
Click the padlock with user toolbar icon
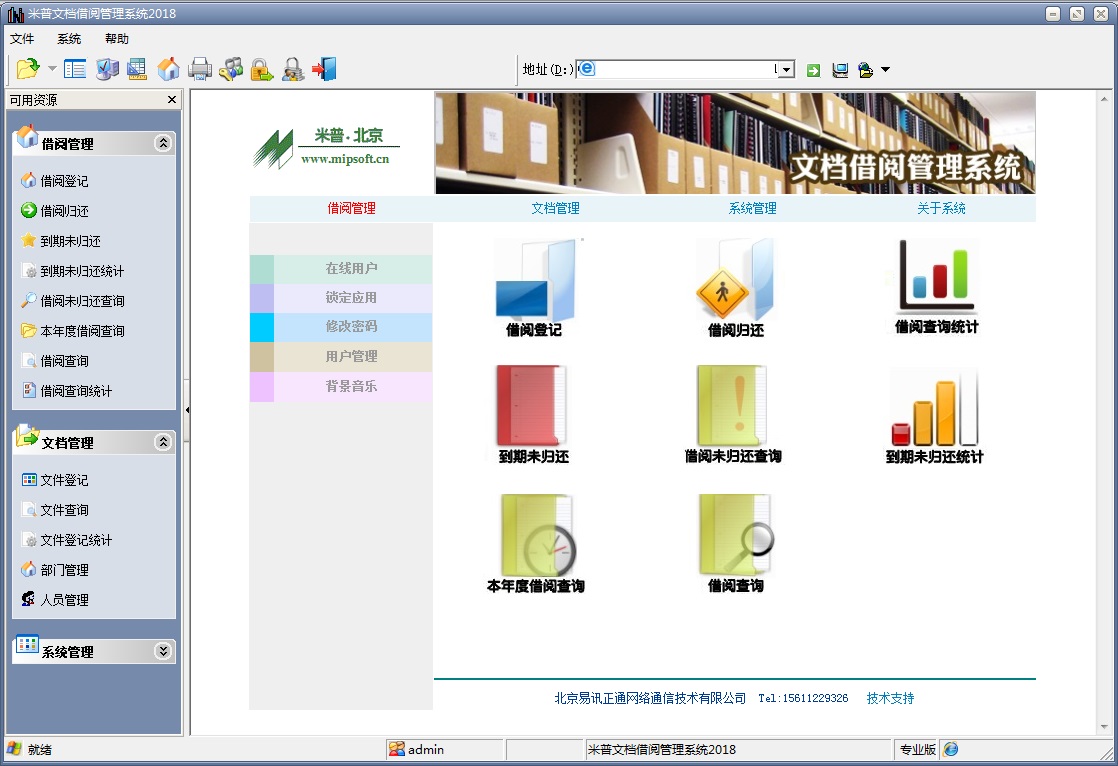point(293,69)
